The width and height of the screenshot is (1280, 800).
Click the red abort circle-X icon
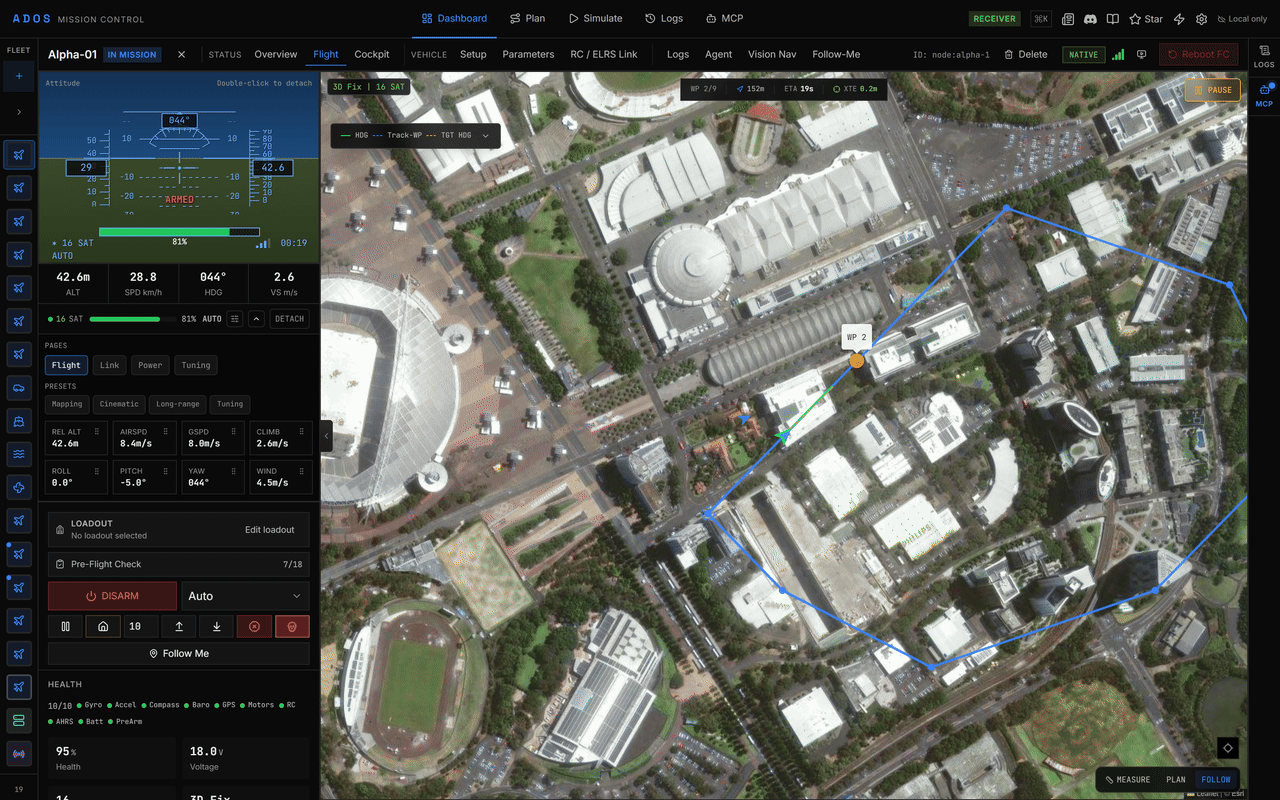[254, 627]
